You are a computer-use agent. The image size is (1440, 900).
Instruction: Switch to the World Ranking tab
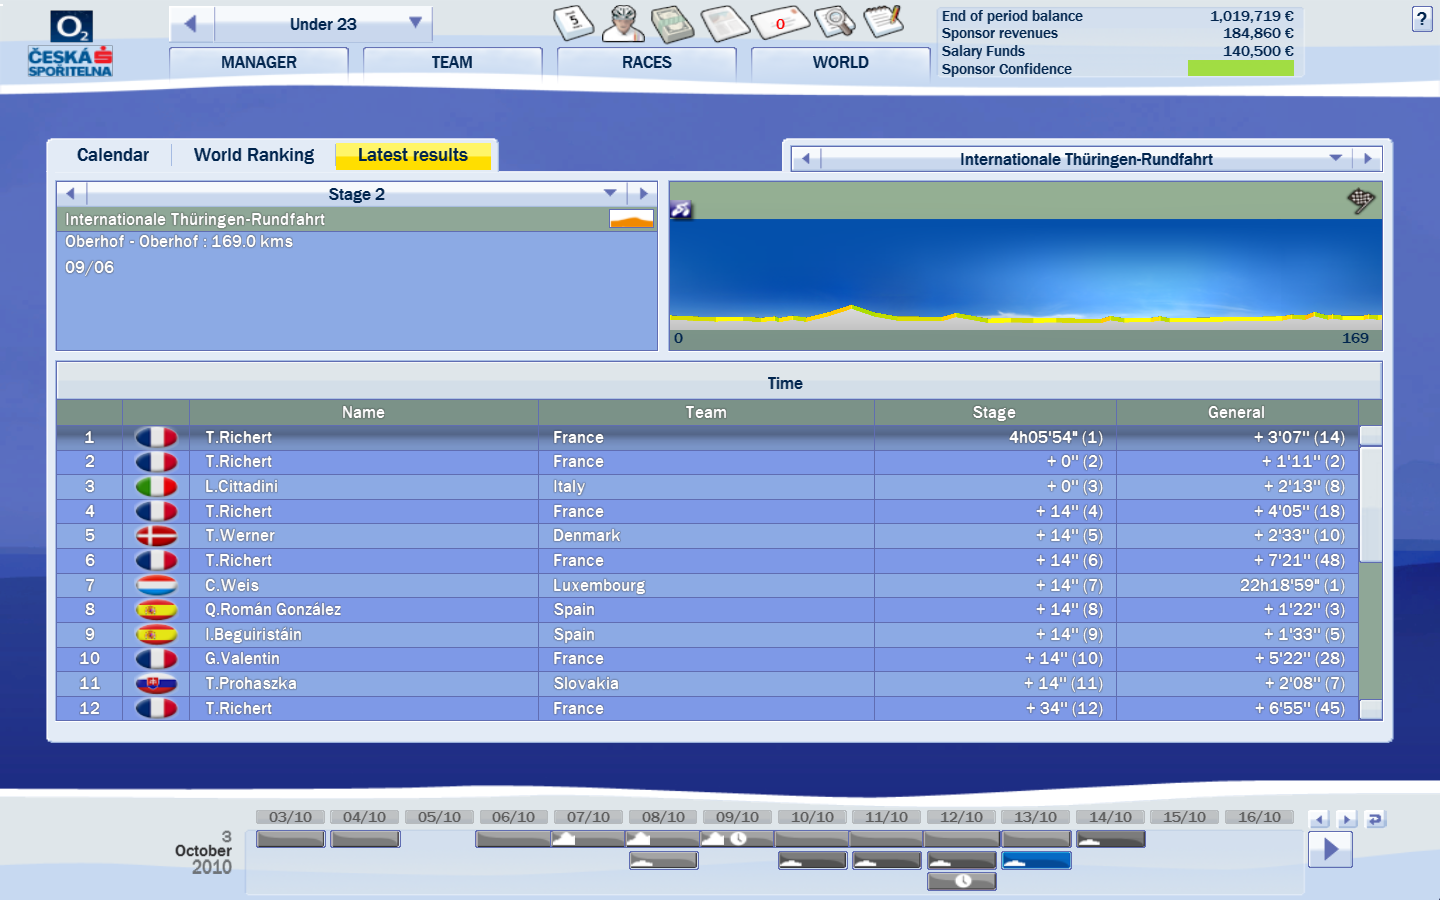254,155
